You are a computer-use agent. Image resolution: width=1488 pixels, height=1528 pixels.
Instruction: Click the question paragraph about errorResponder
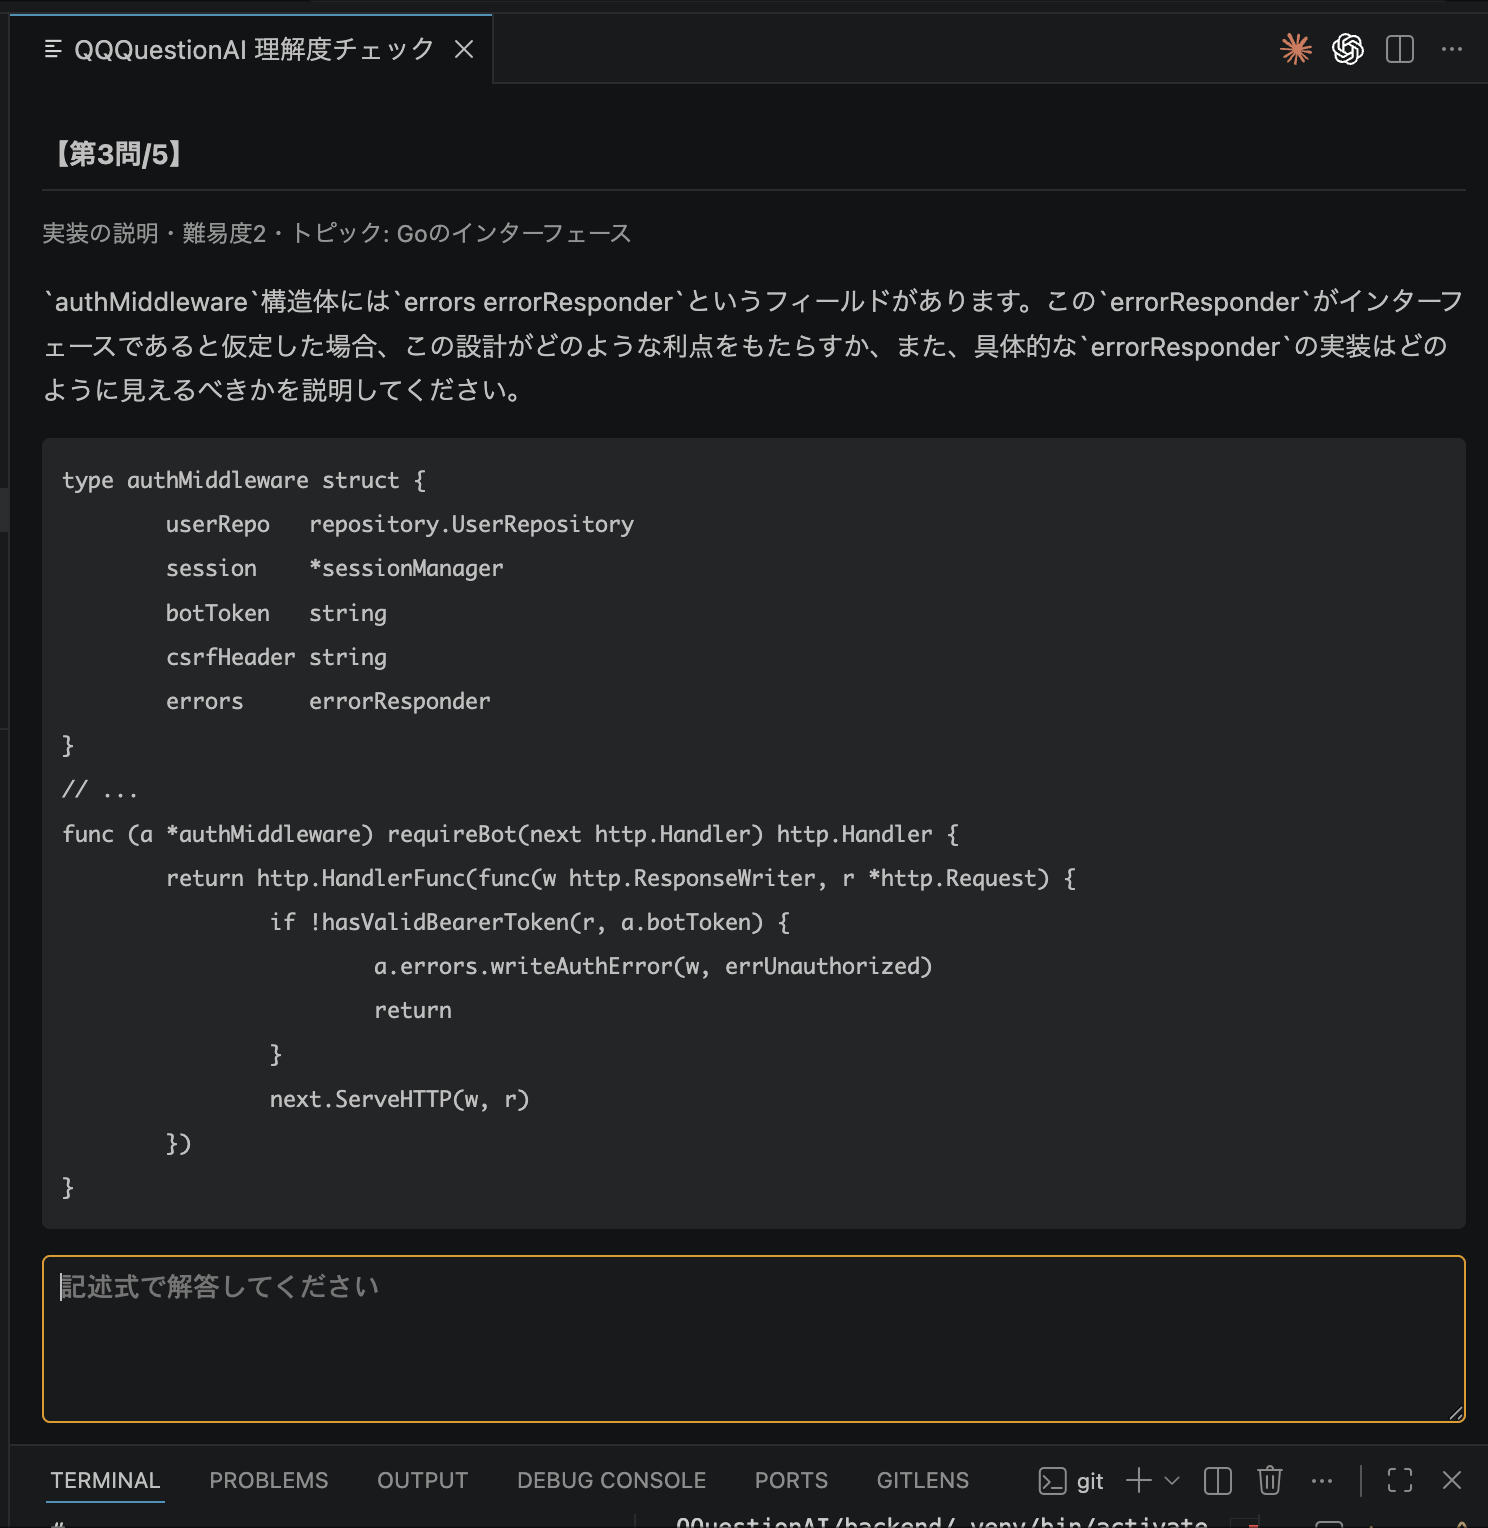point(754,346)
